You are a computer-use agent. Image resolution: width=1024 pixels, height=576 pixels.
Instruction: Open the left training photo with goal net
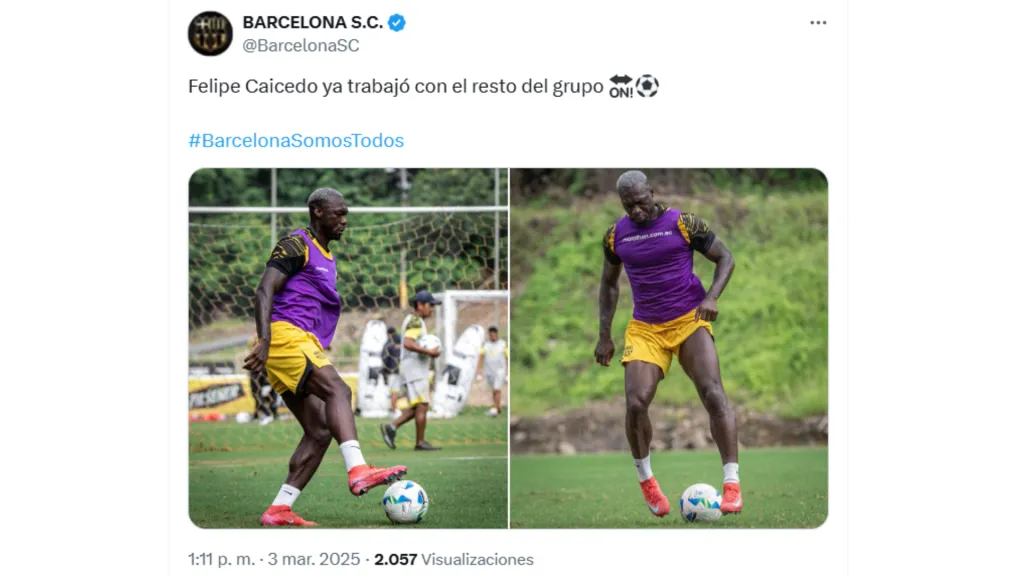348,348
